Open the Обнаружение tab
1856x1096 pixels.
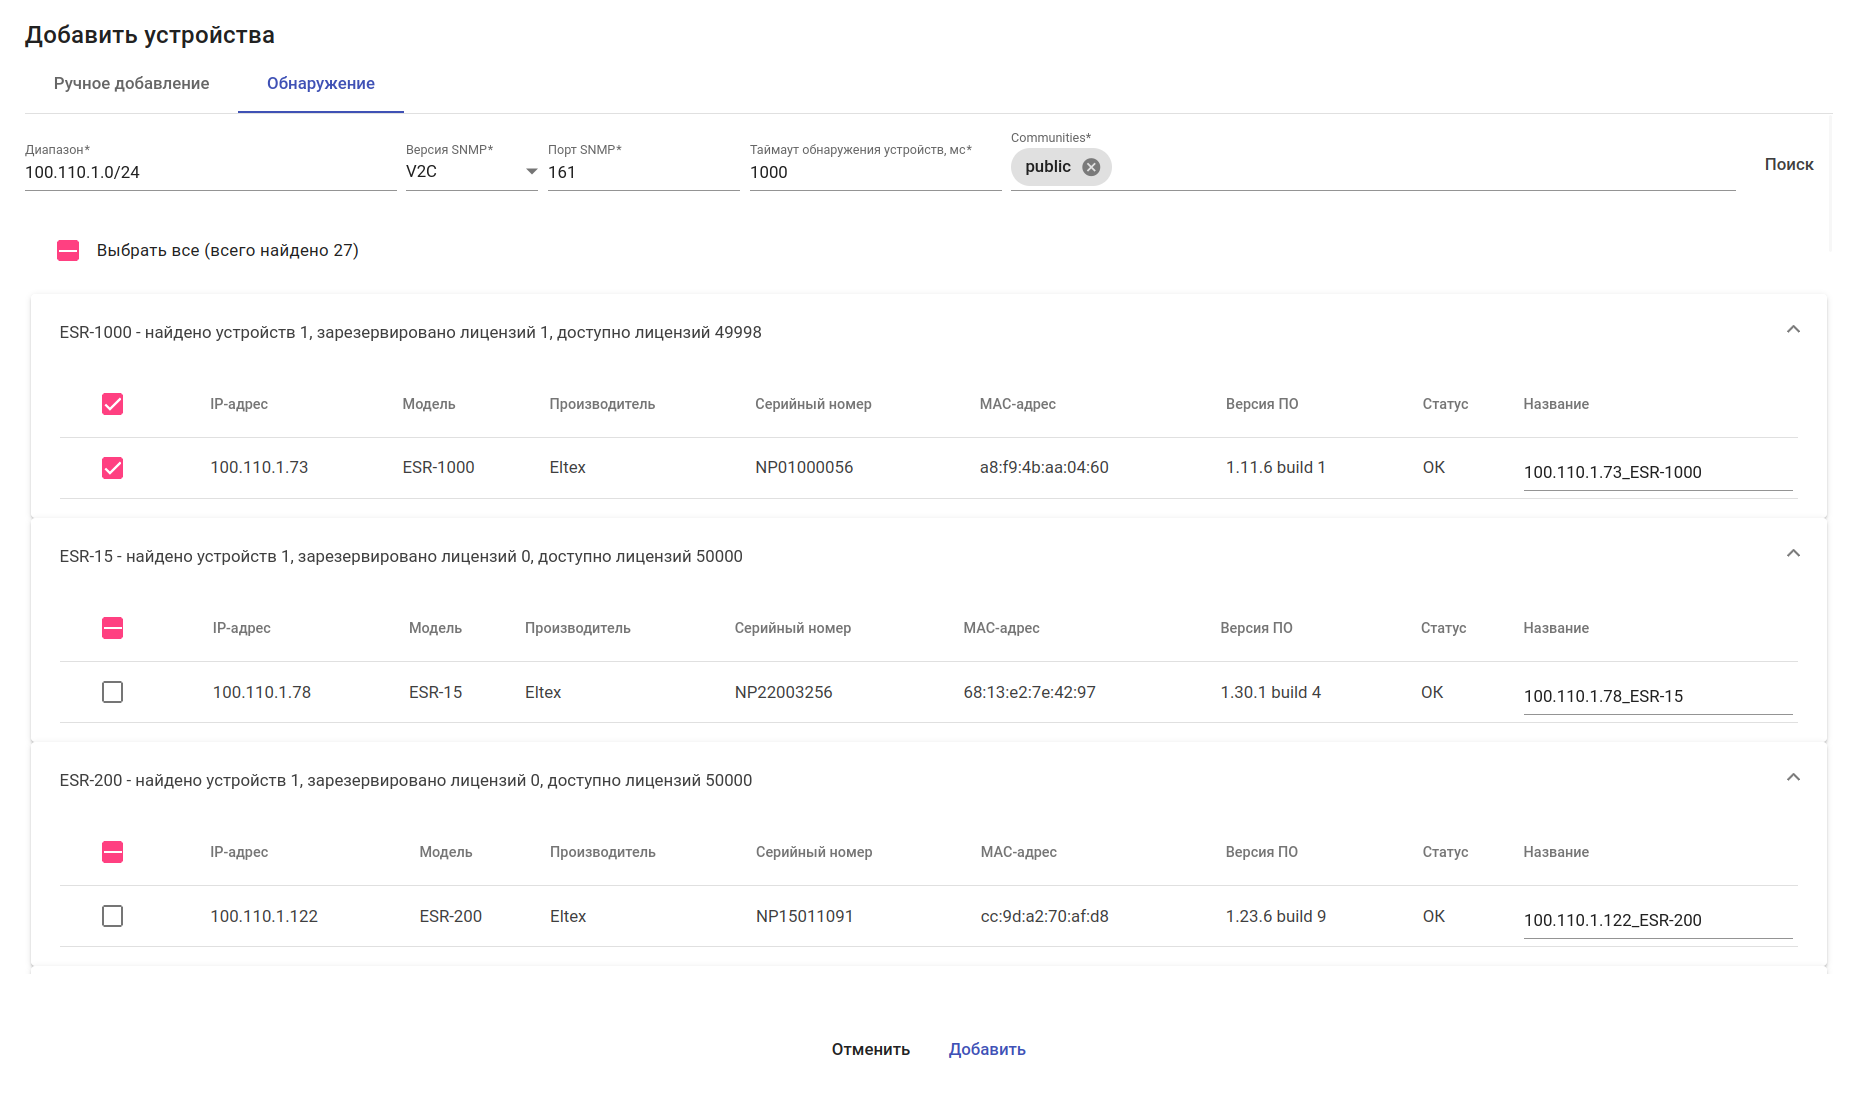click(x=320, y=84)
